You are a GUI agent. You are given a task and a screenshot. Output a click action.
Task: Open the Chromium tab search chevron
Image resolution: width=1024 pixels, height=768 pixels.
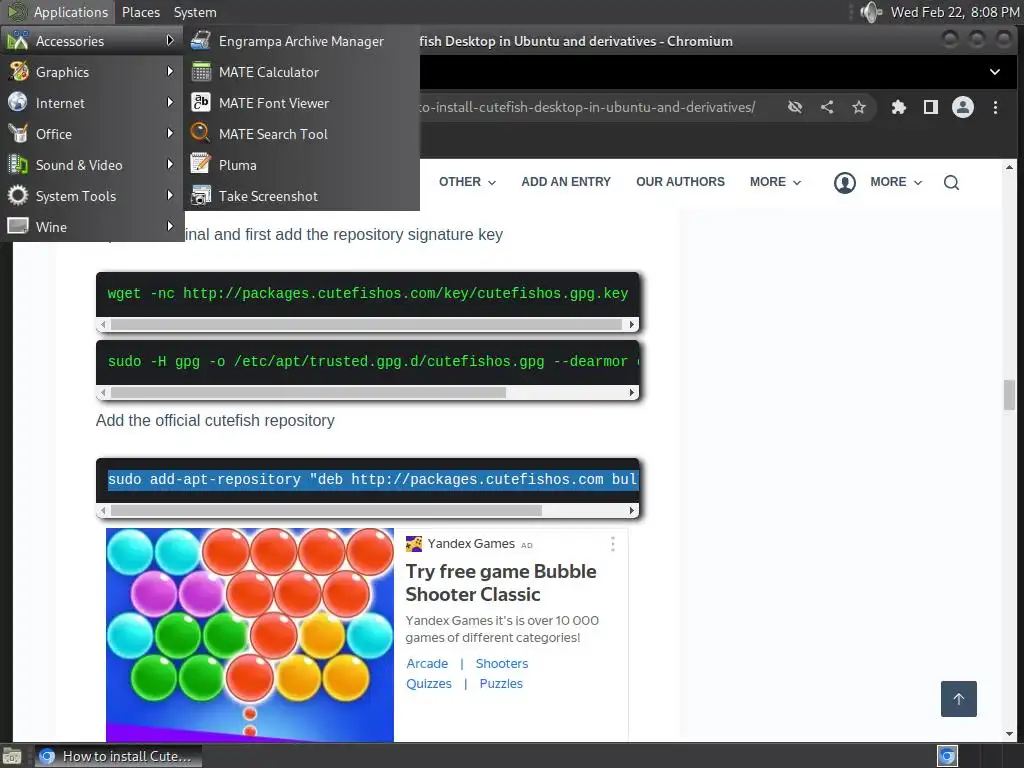coord(995,72)
